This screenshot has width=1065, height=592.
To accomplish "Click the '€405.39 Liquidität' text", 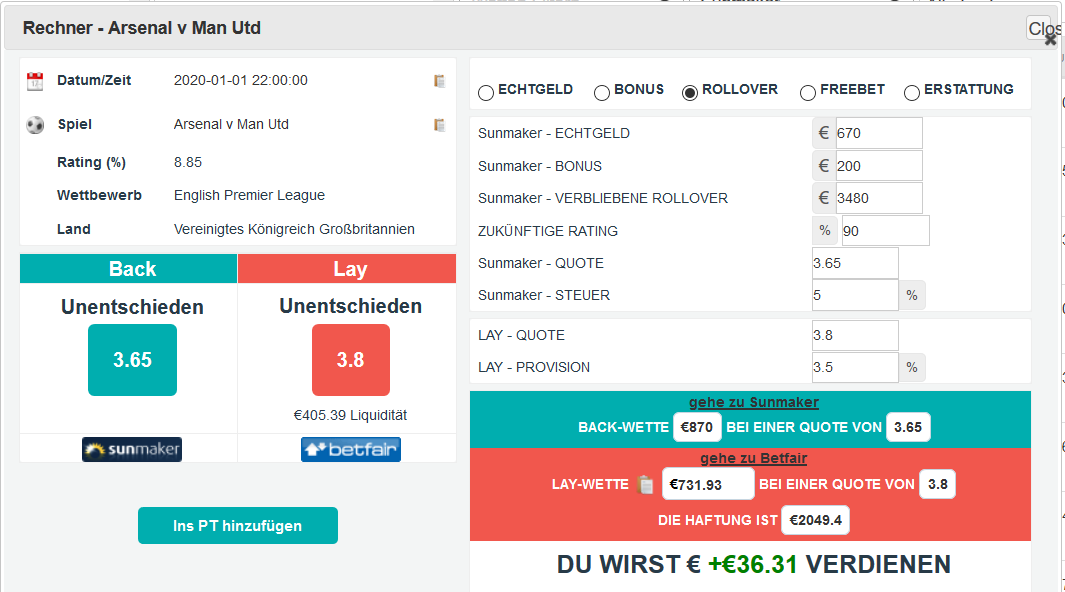I will [x=350, y=415].
